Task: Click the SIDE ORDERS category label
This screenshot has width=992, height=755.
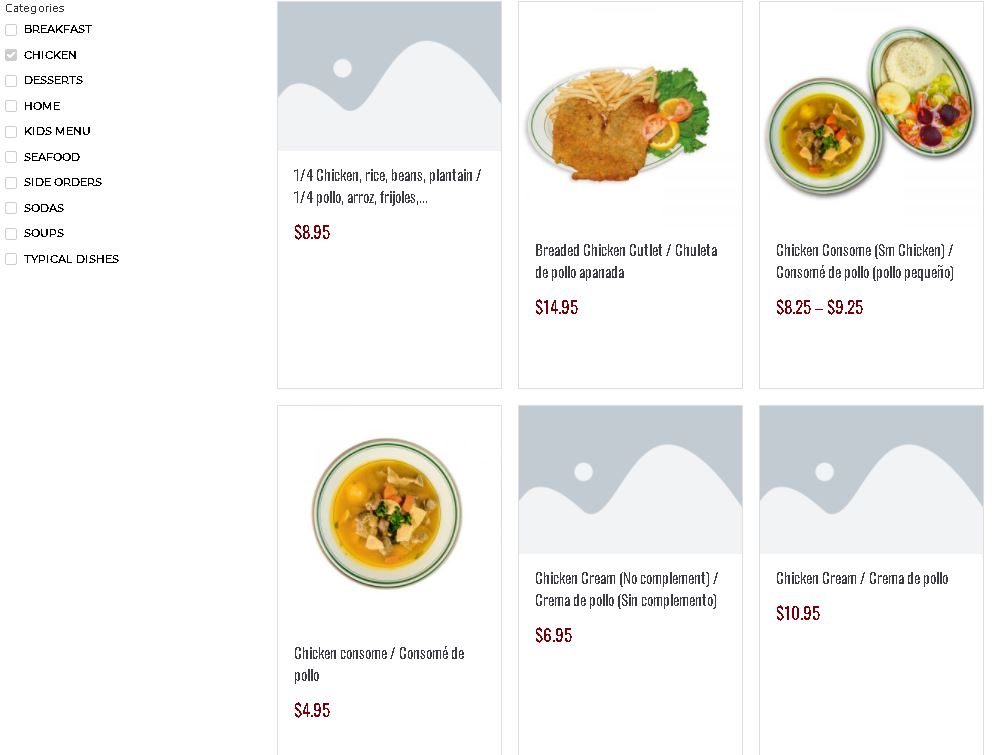Action: [62, 182]
